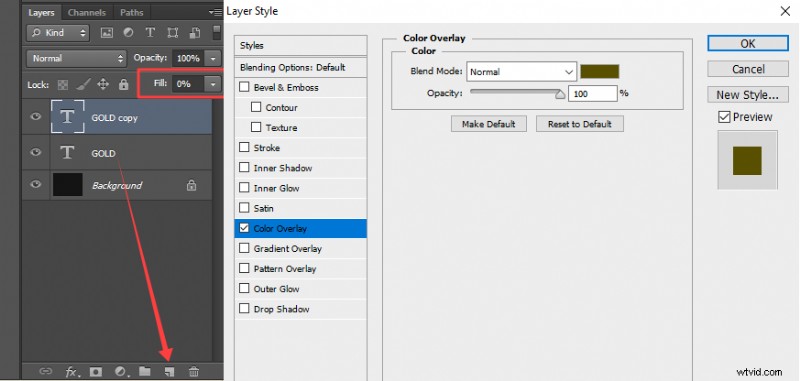The height and width of the screenshot is (381, 800).
Task: Open the fx layer style menu
Action: click(71, 371)
